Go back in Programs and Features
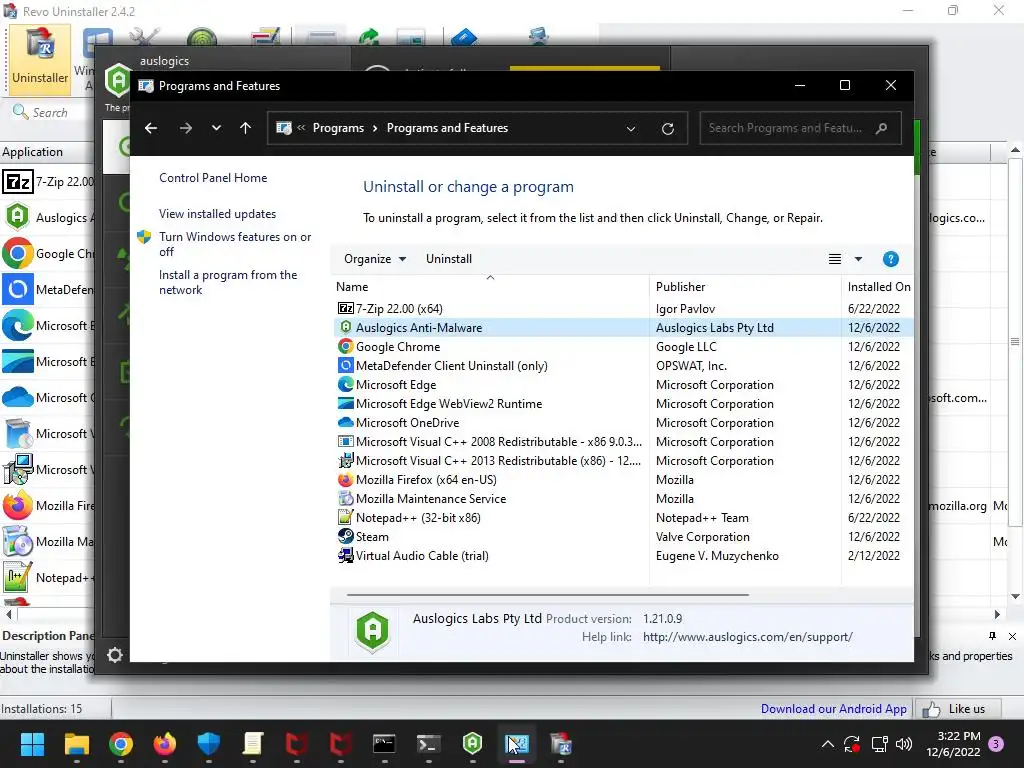Viewport: 1024px width, 768px height. 151,128
